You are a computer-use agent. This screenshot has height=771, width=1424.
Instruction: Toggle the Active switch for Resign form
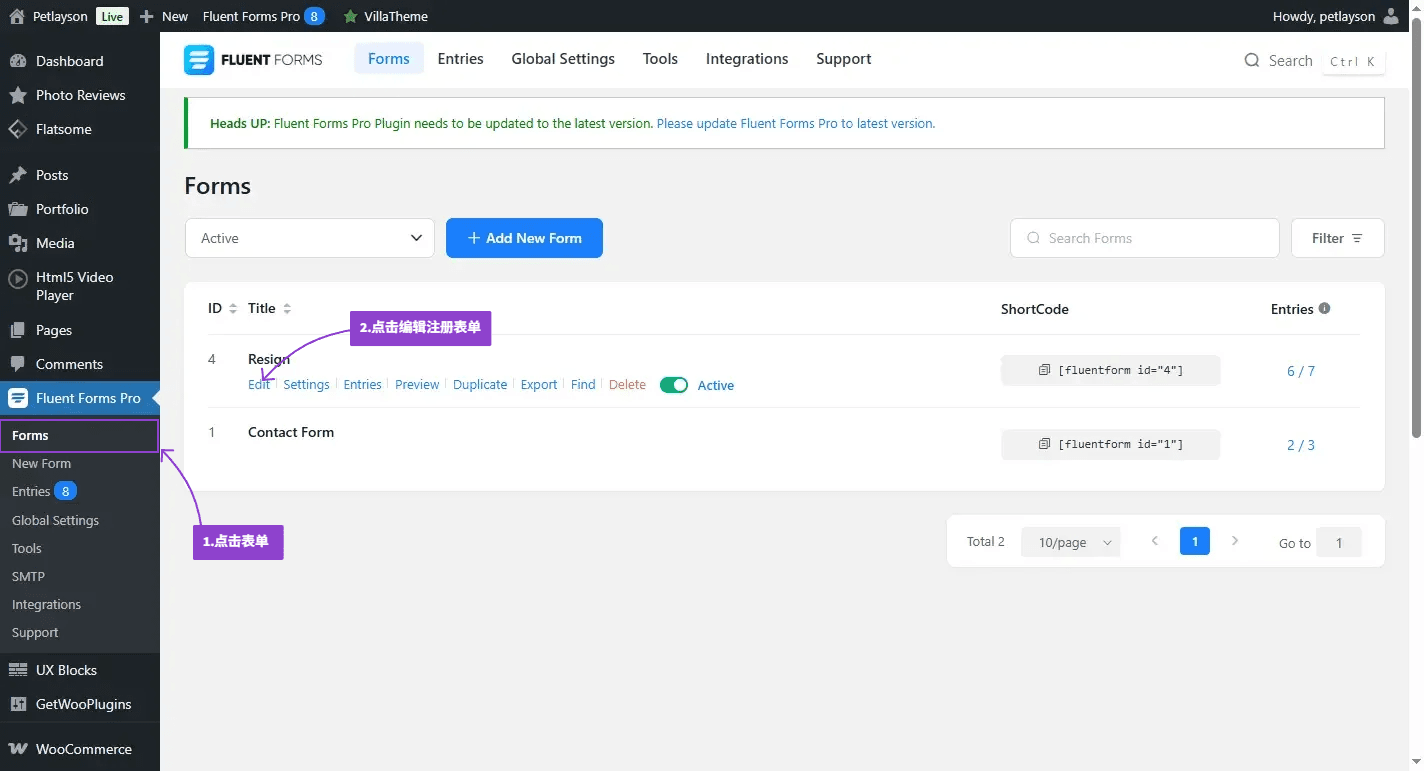674,385
